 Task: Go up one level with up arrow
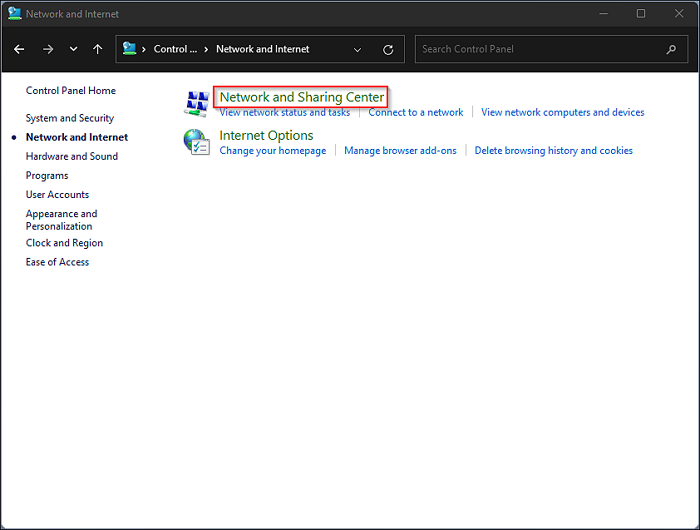[97, 49]
